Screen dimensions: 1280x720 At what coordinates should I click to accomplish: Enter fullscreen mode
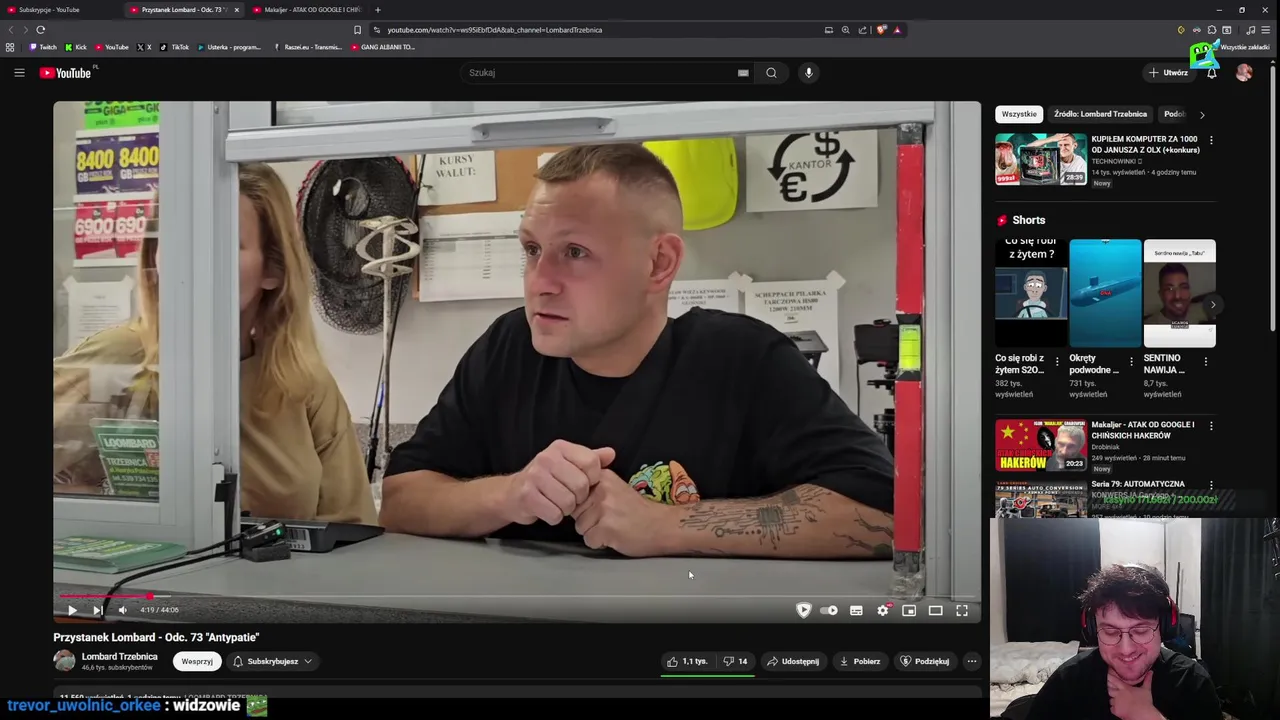point(962,610)
